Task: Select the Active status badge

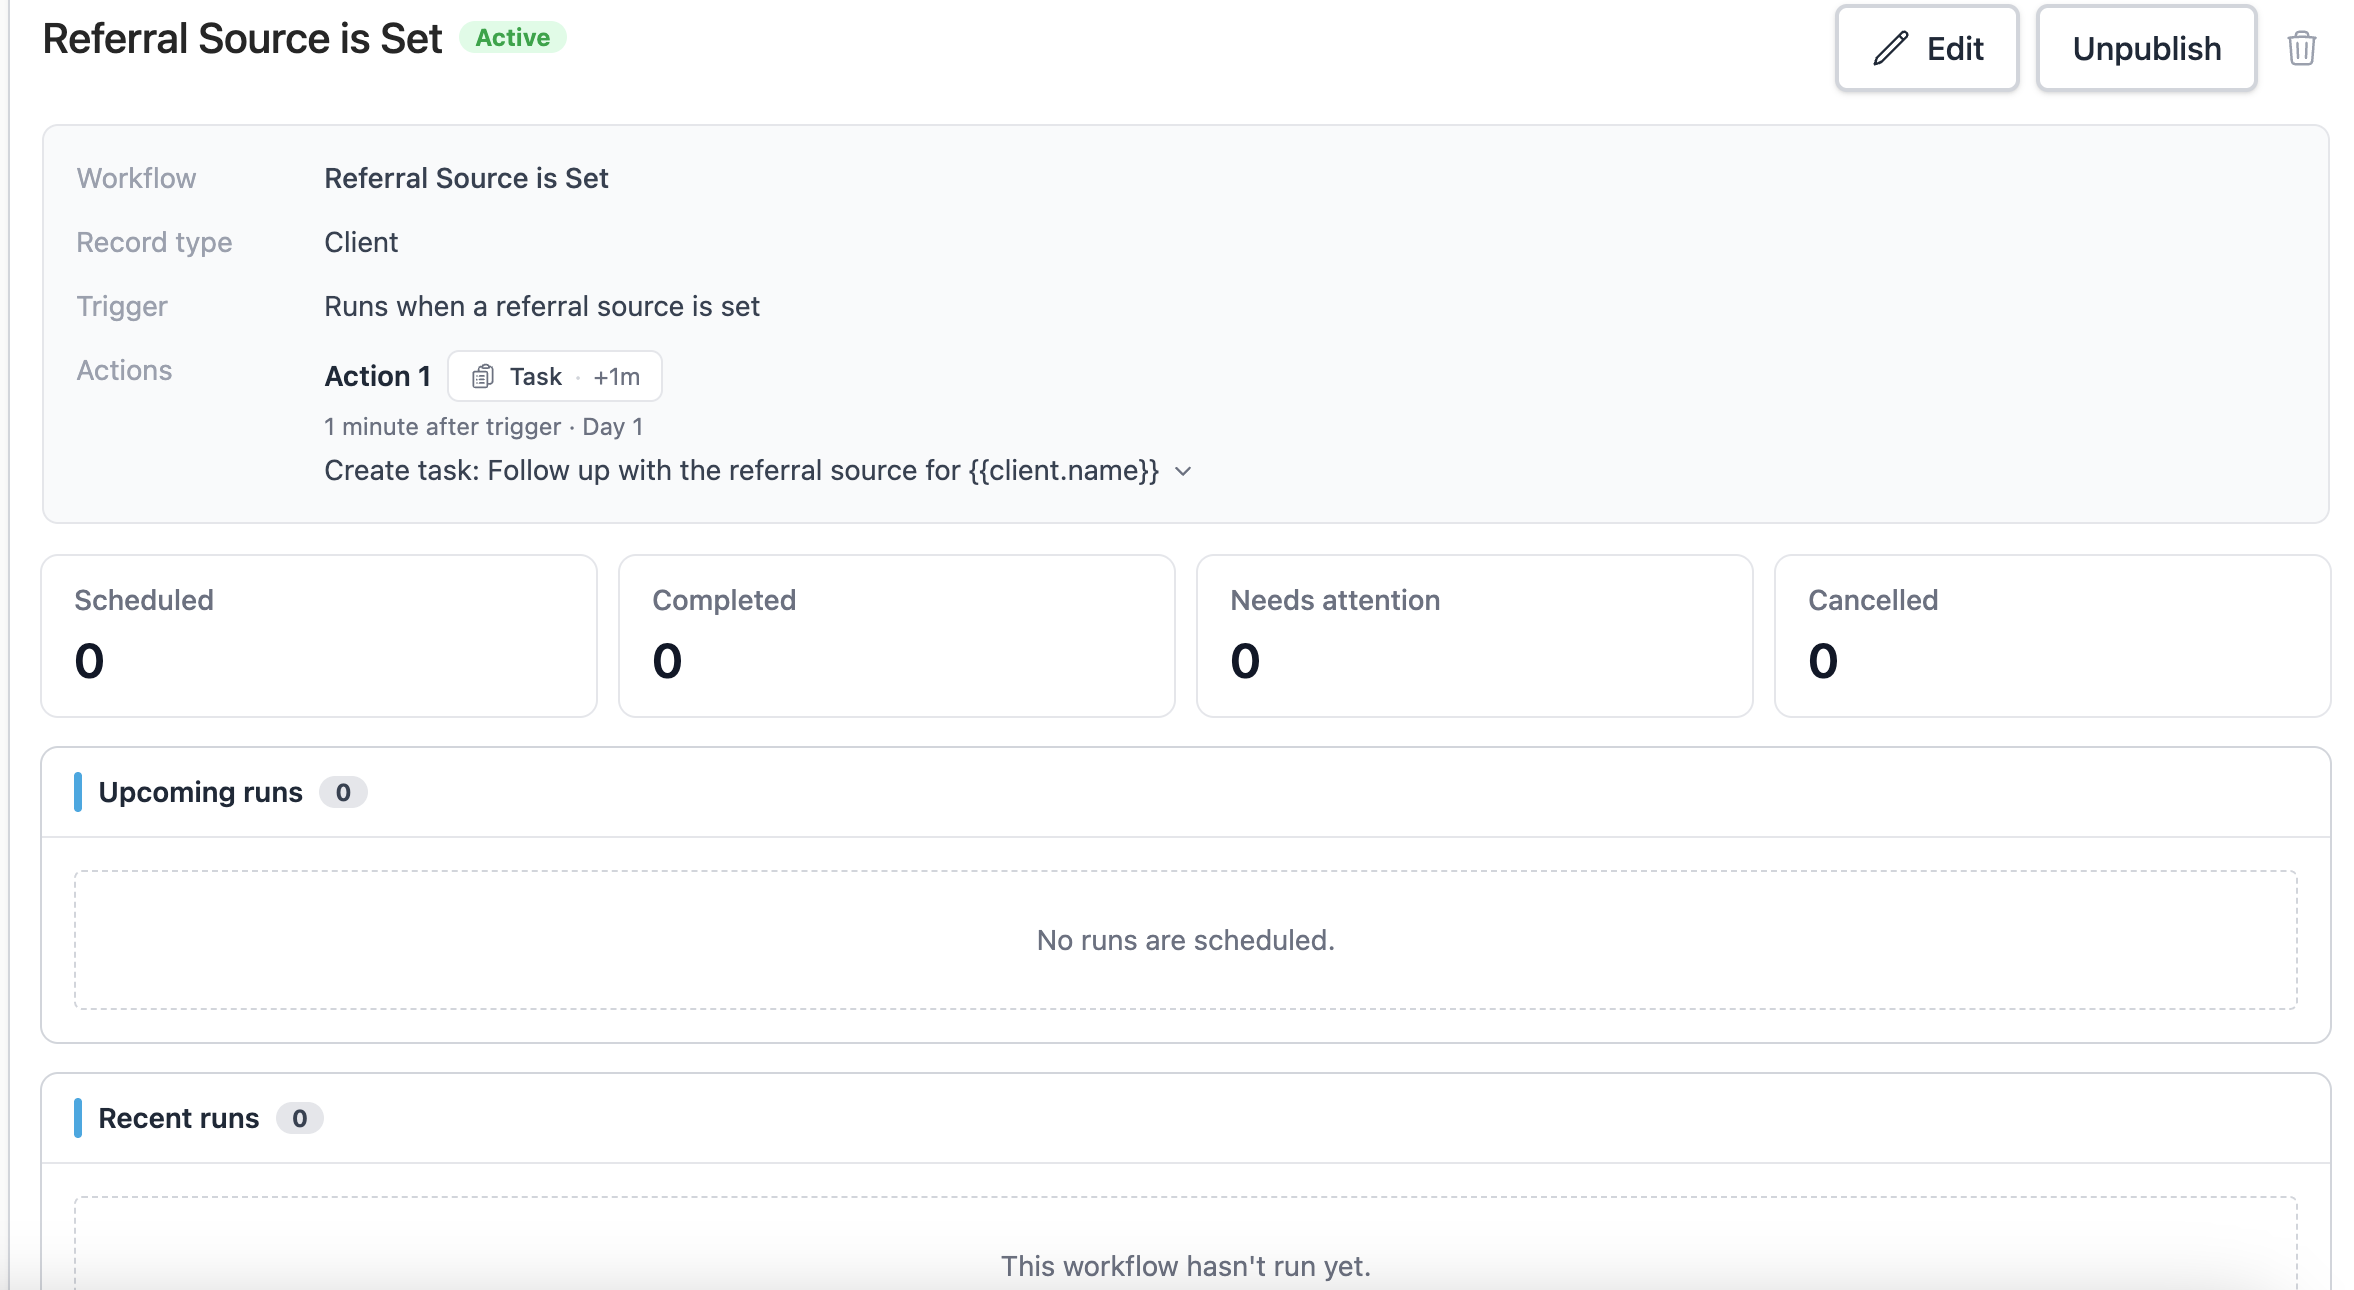Action: click(x=513, y=38)
